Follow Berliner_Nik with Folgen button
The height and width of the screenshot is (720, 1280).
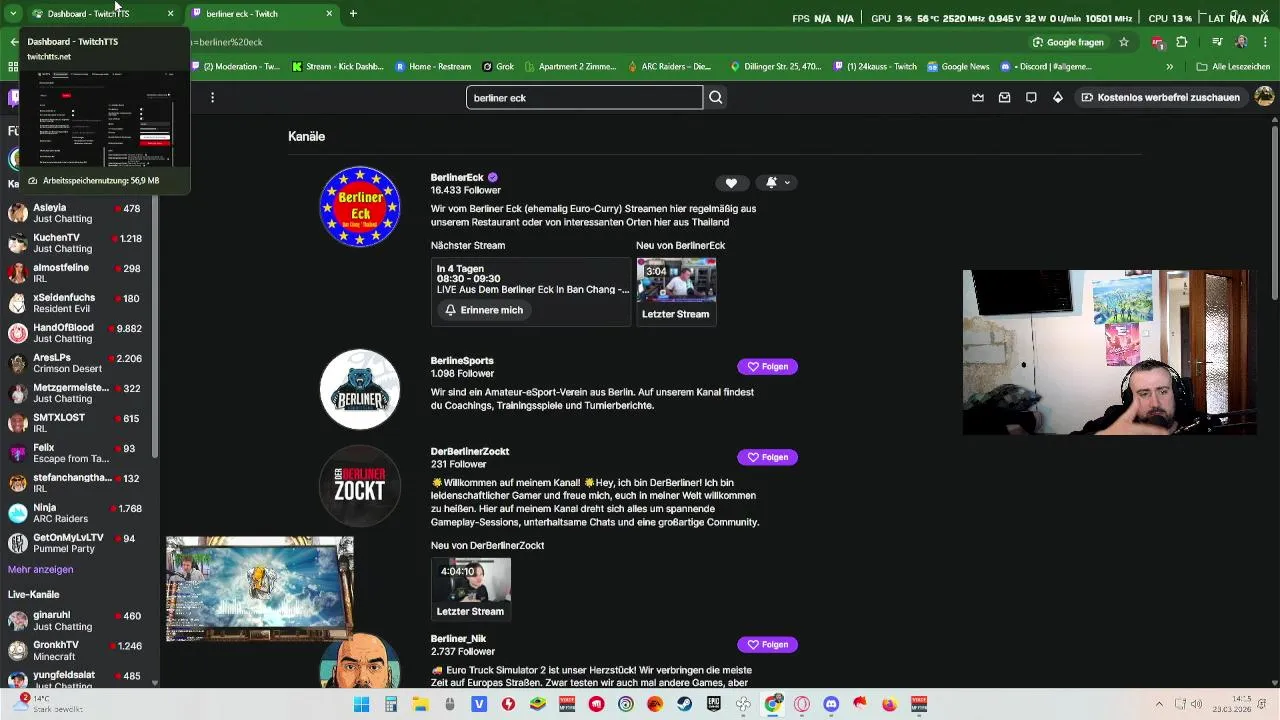767,645
